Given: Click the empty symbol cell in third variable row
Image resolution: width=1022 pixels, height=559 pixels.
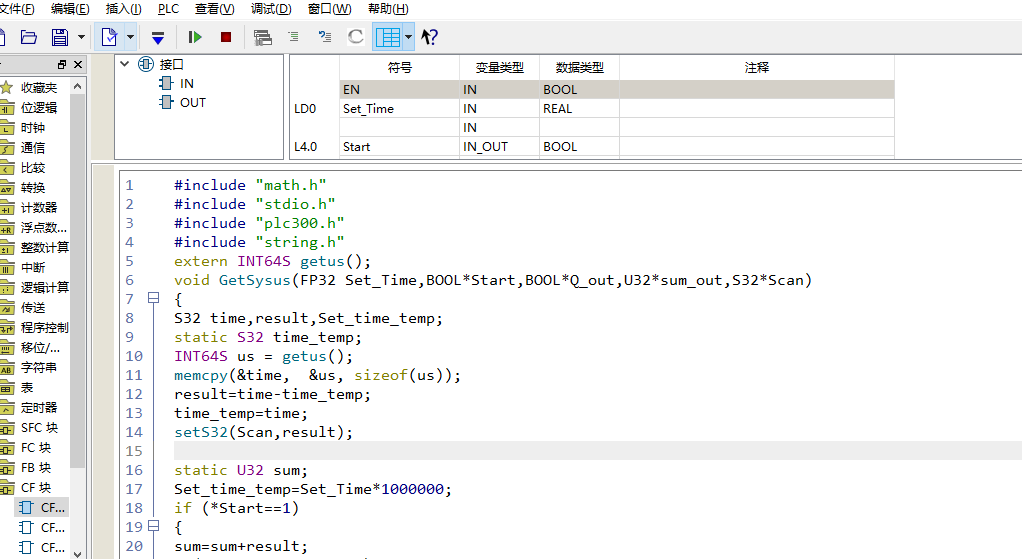Looking at the screenshot, I should [400, 128].
